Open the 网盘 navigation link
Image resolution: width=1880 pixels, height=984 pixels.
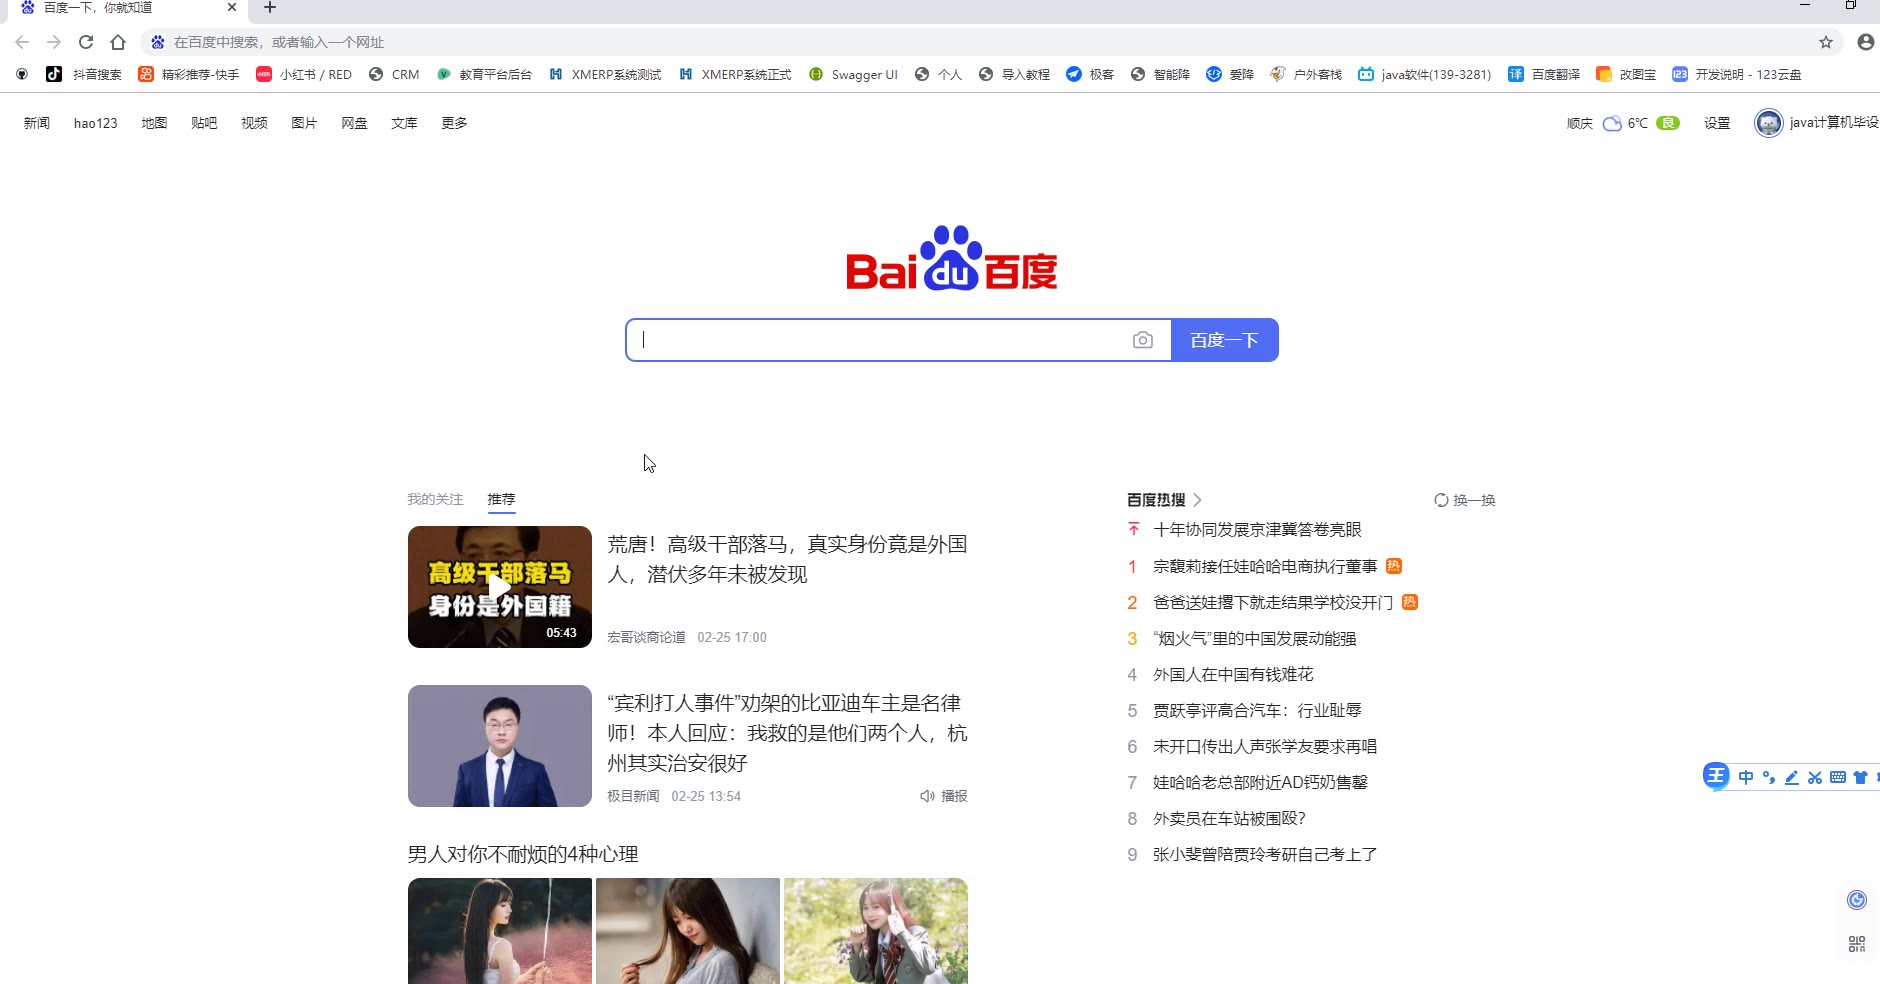(354, 123)
